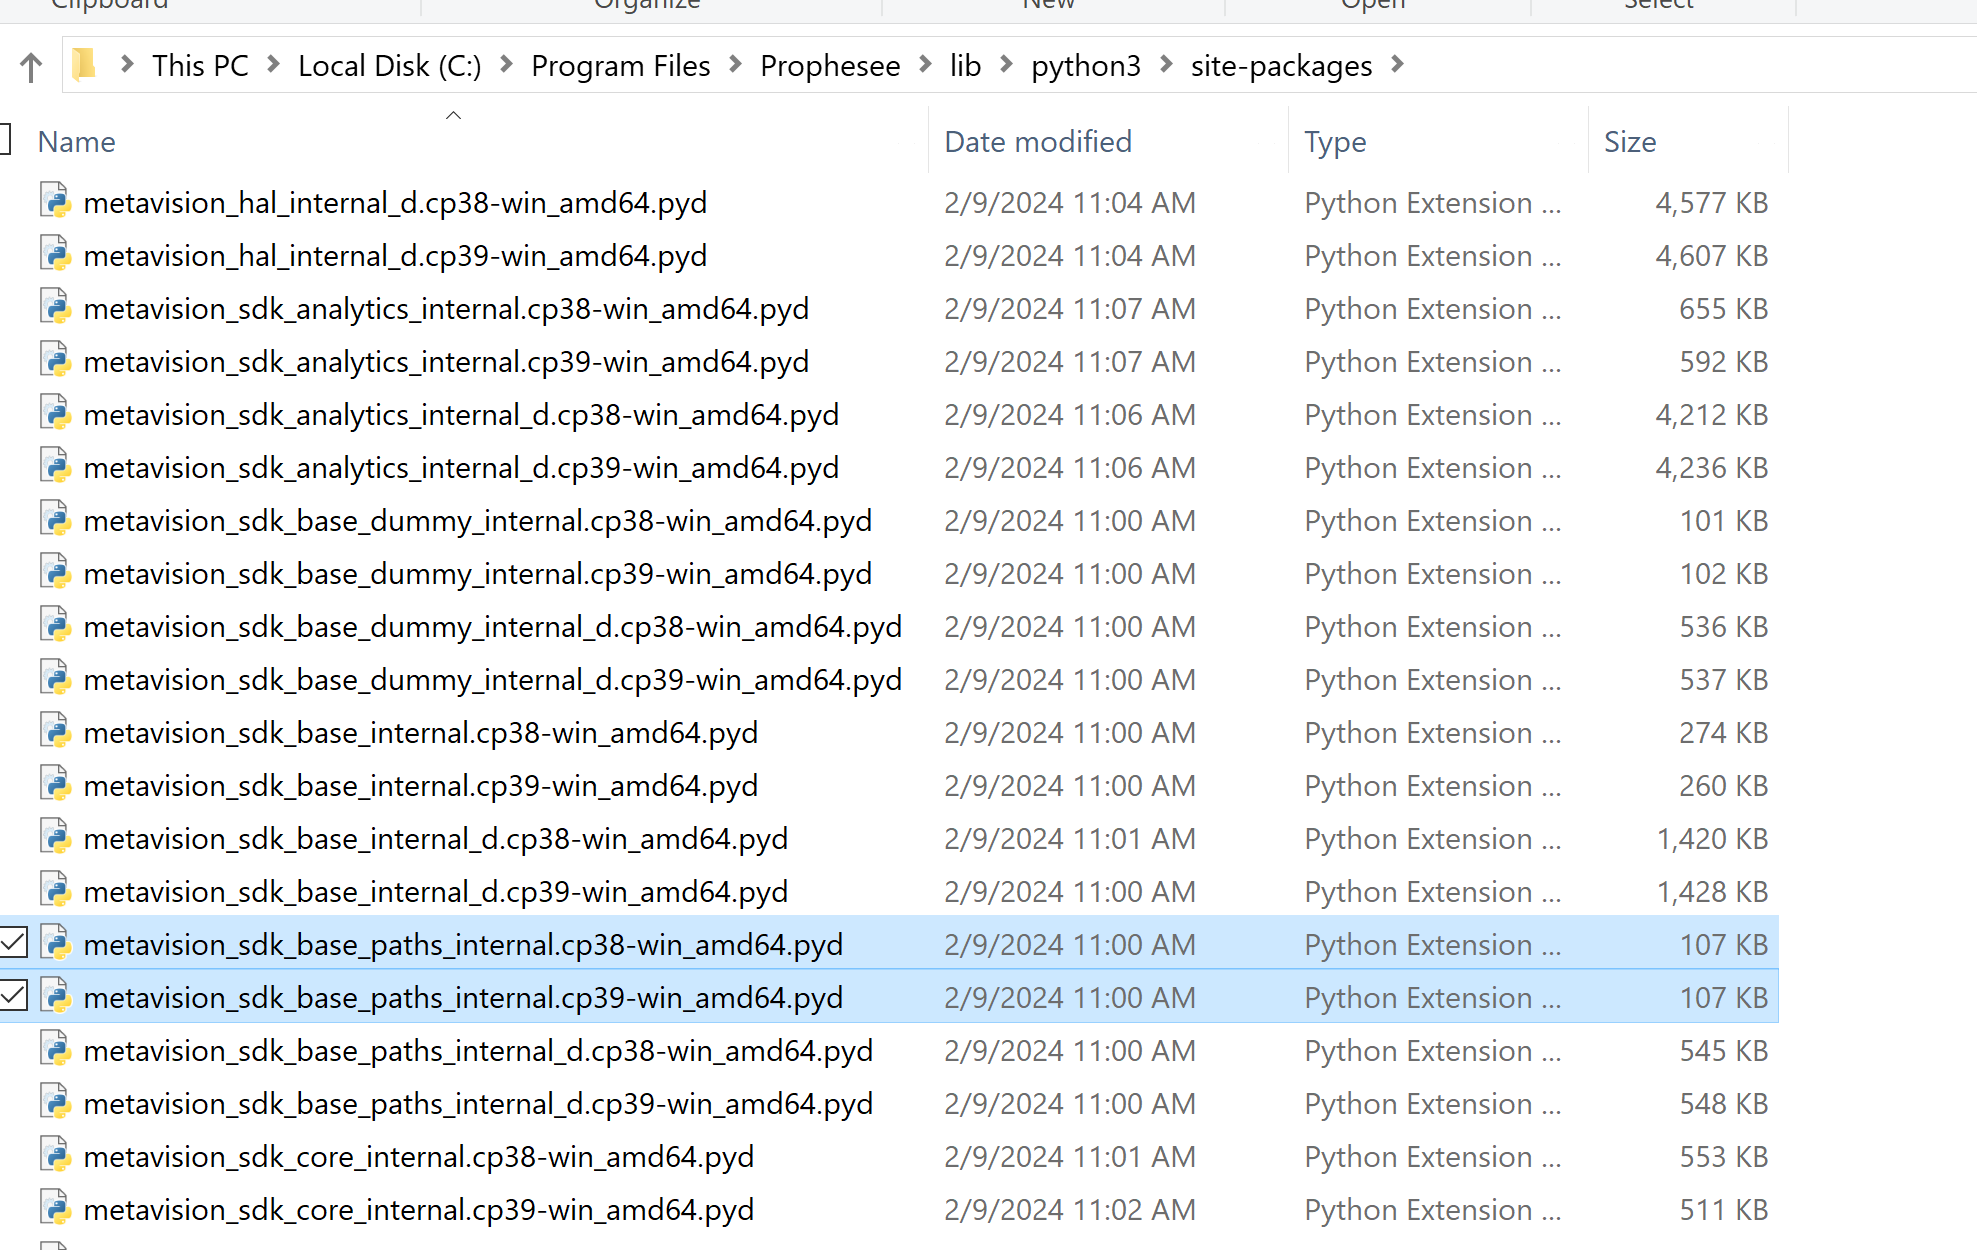This screenshot has height=1250, width=1977.
Task: Click icon of metavision_sdk_base_paths_internal_d.cp39-win_amd64.pyd
Action: point(56,1102)
